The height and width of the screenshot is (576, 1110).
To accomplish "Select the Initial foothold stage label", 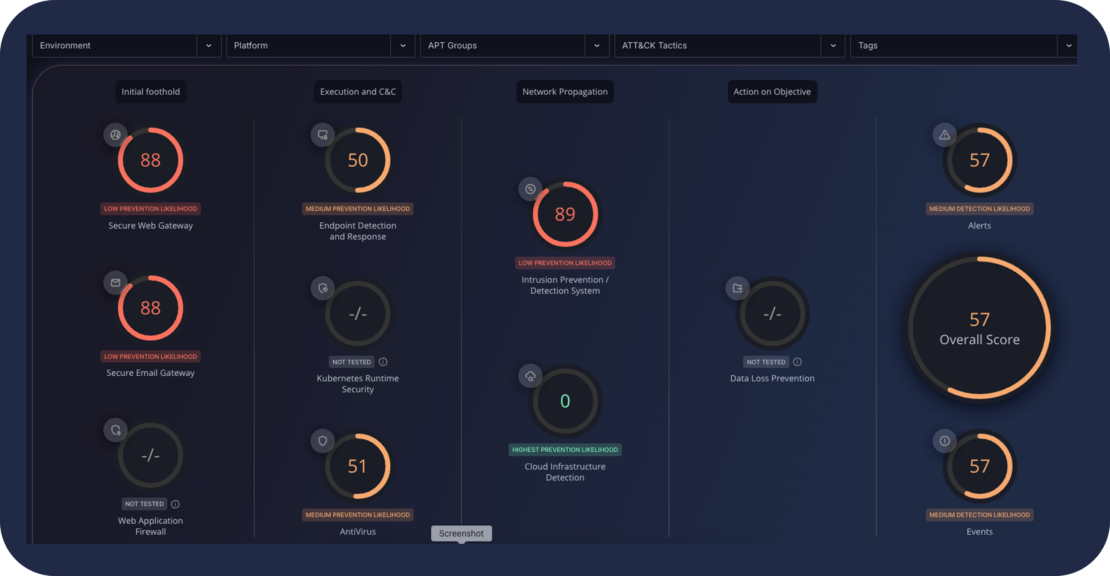I will click(x=151, y=91).
